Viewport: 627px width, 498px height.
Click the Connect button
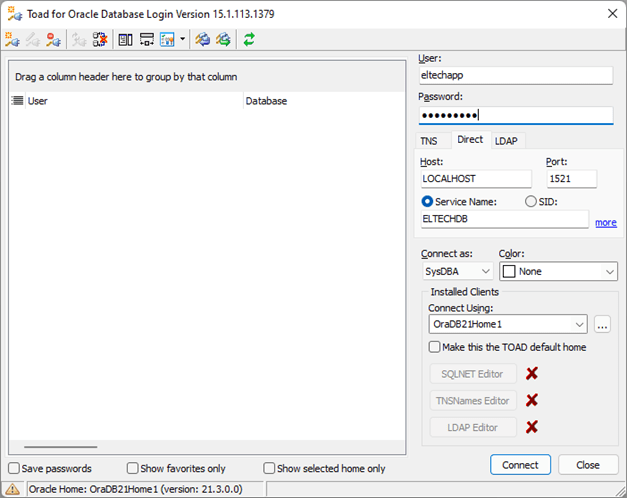[x=520, y=465]
